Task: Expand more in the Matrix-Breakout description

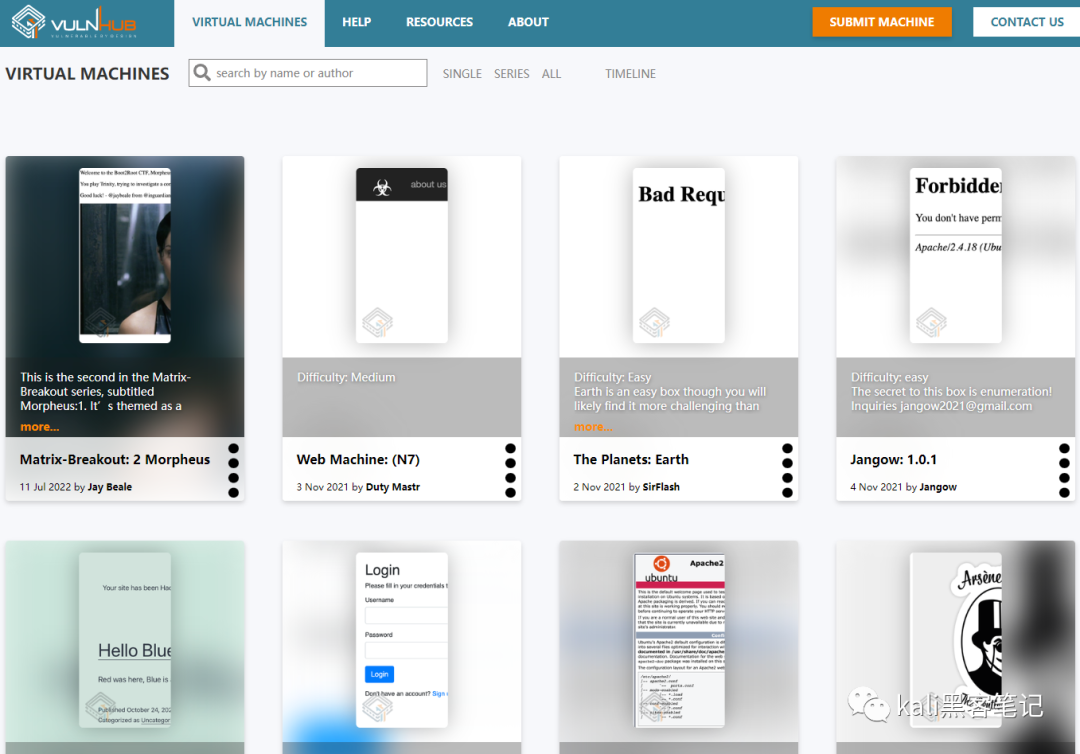Action: click(39, 427)
